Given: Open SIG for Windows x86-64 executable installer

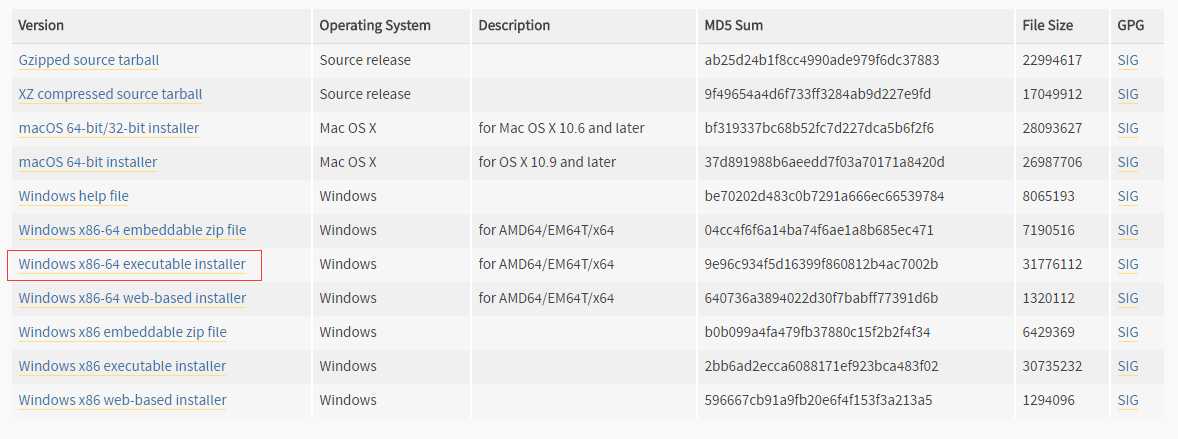Looking at the screenshot, I should click(x=1128, y=264).
